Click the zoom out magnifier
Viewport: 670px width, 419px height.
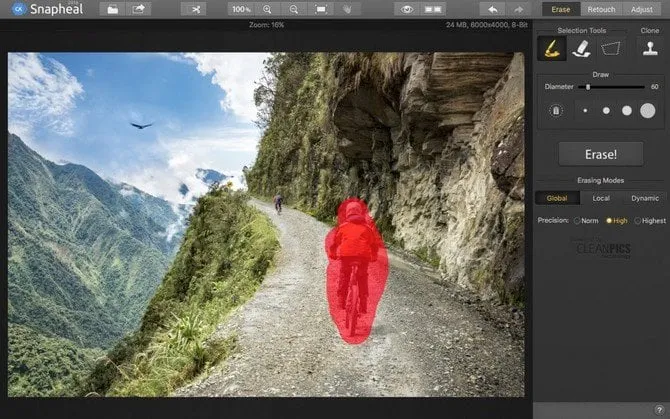pos(293,9)
